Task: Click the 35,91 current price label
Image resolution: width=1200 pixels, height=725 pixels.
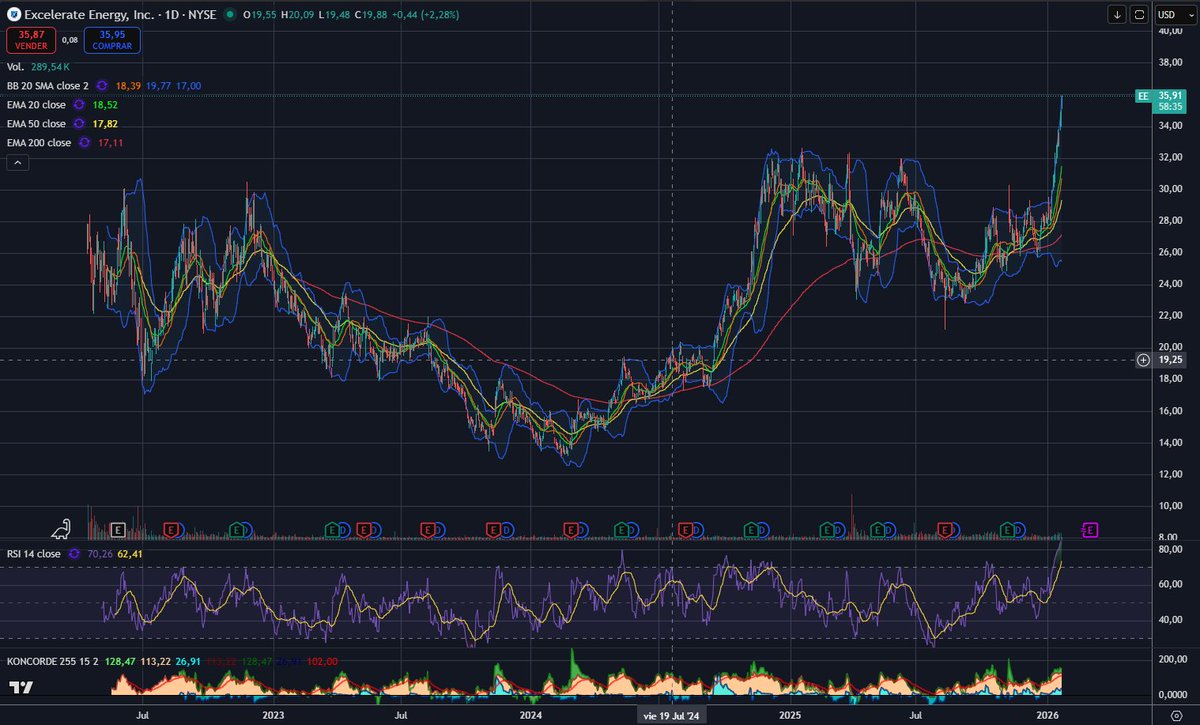Action: (x=1169, y=96)
